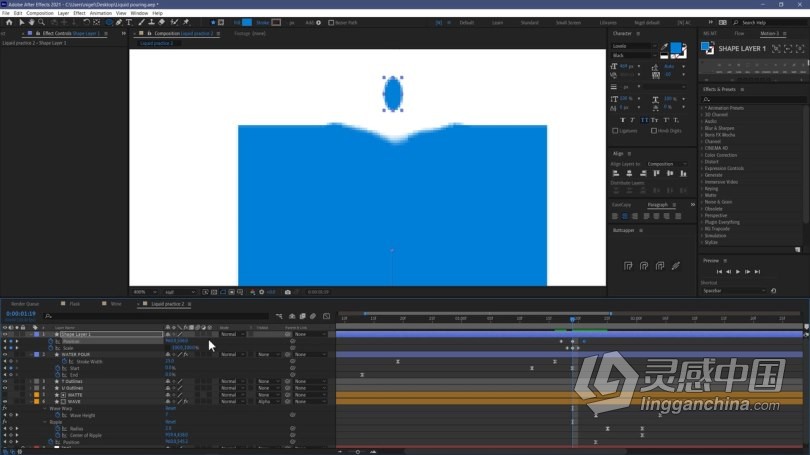Select the Puppet Pin tool
The width and height of the screenshot is (810, 455).
pyautogui.click(x=186, y=22)
